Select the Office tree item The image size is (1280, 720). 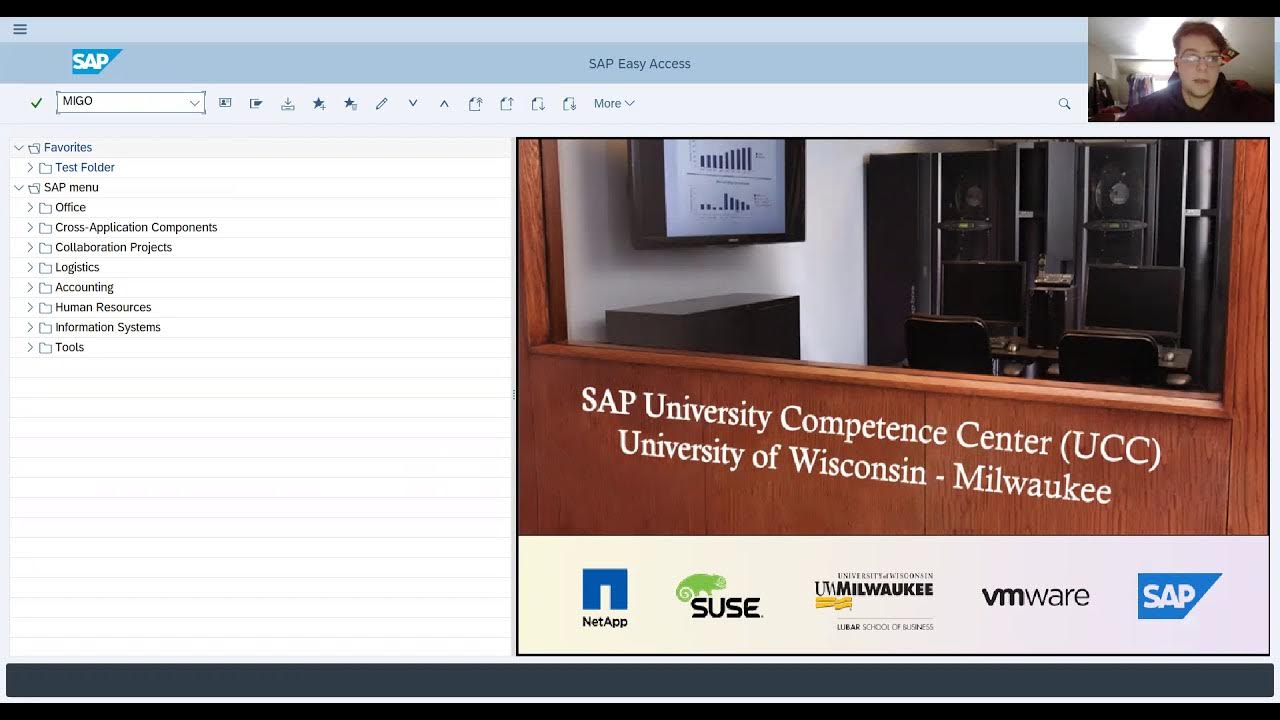pyautogui.click(x=70, y=207)
